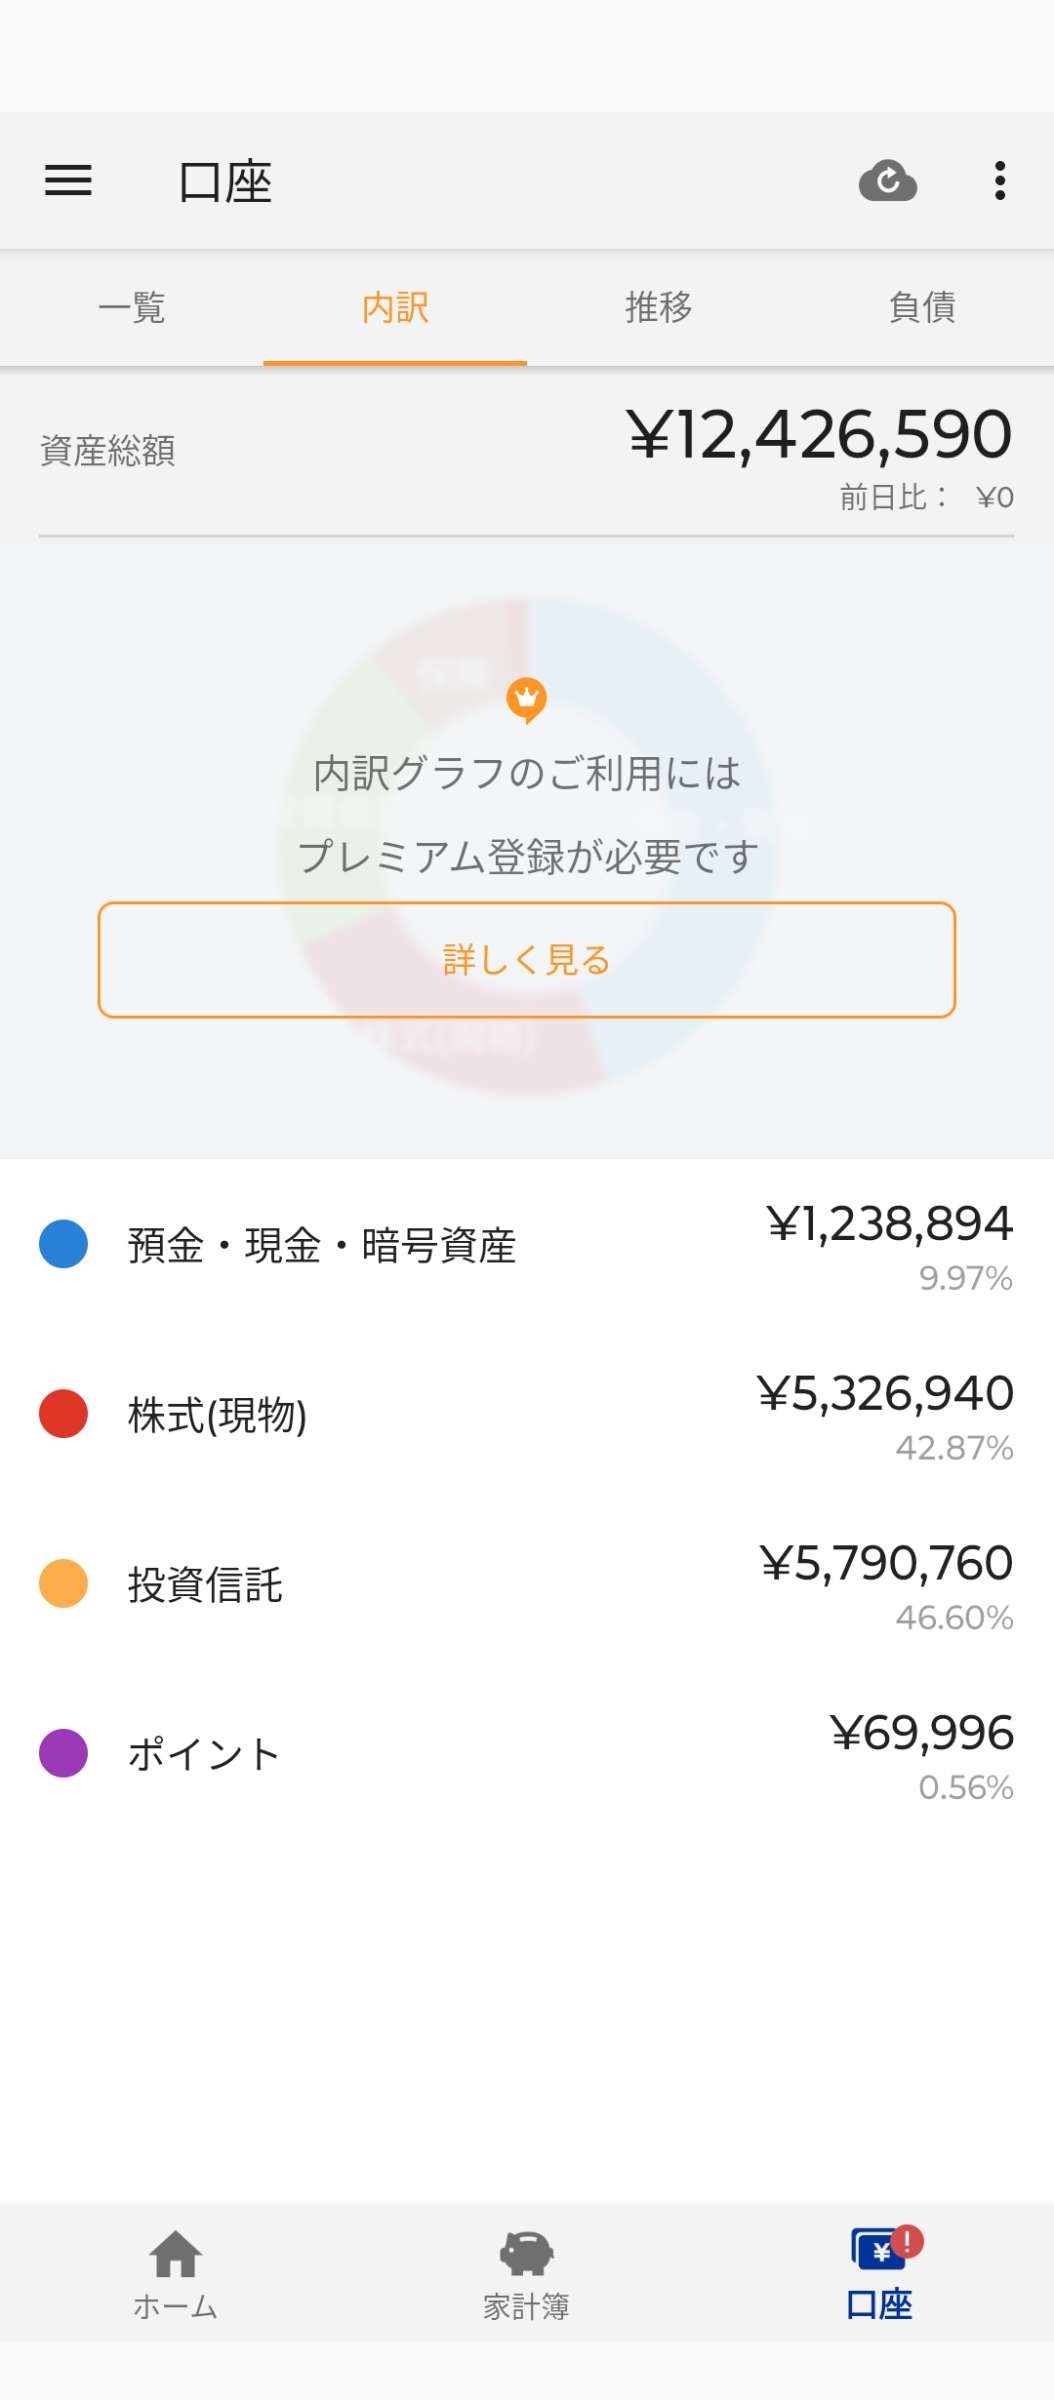
Task: Tap the cloud sync refresh icon
Action: [887, 181]
